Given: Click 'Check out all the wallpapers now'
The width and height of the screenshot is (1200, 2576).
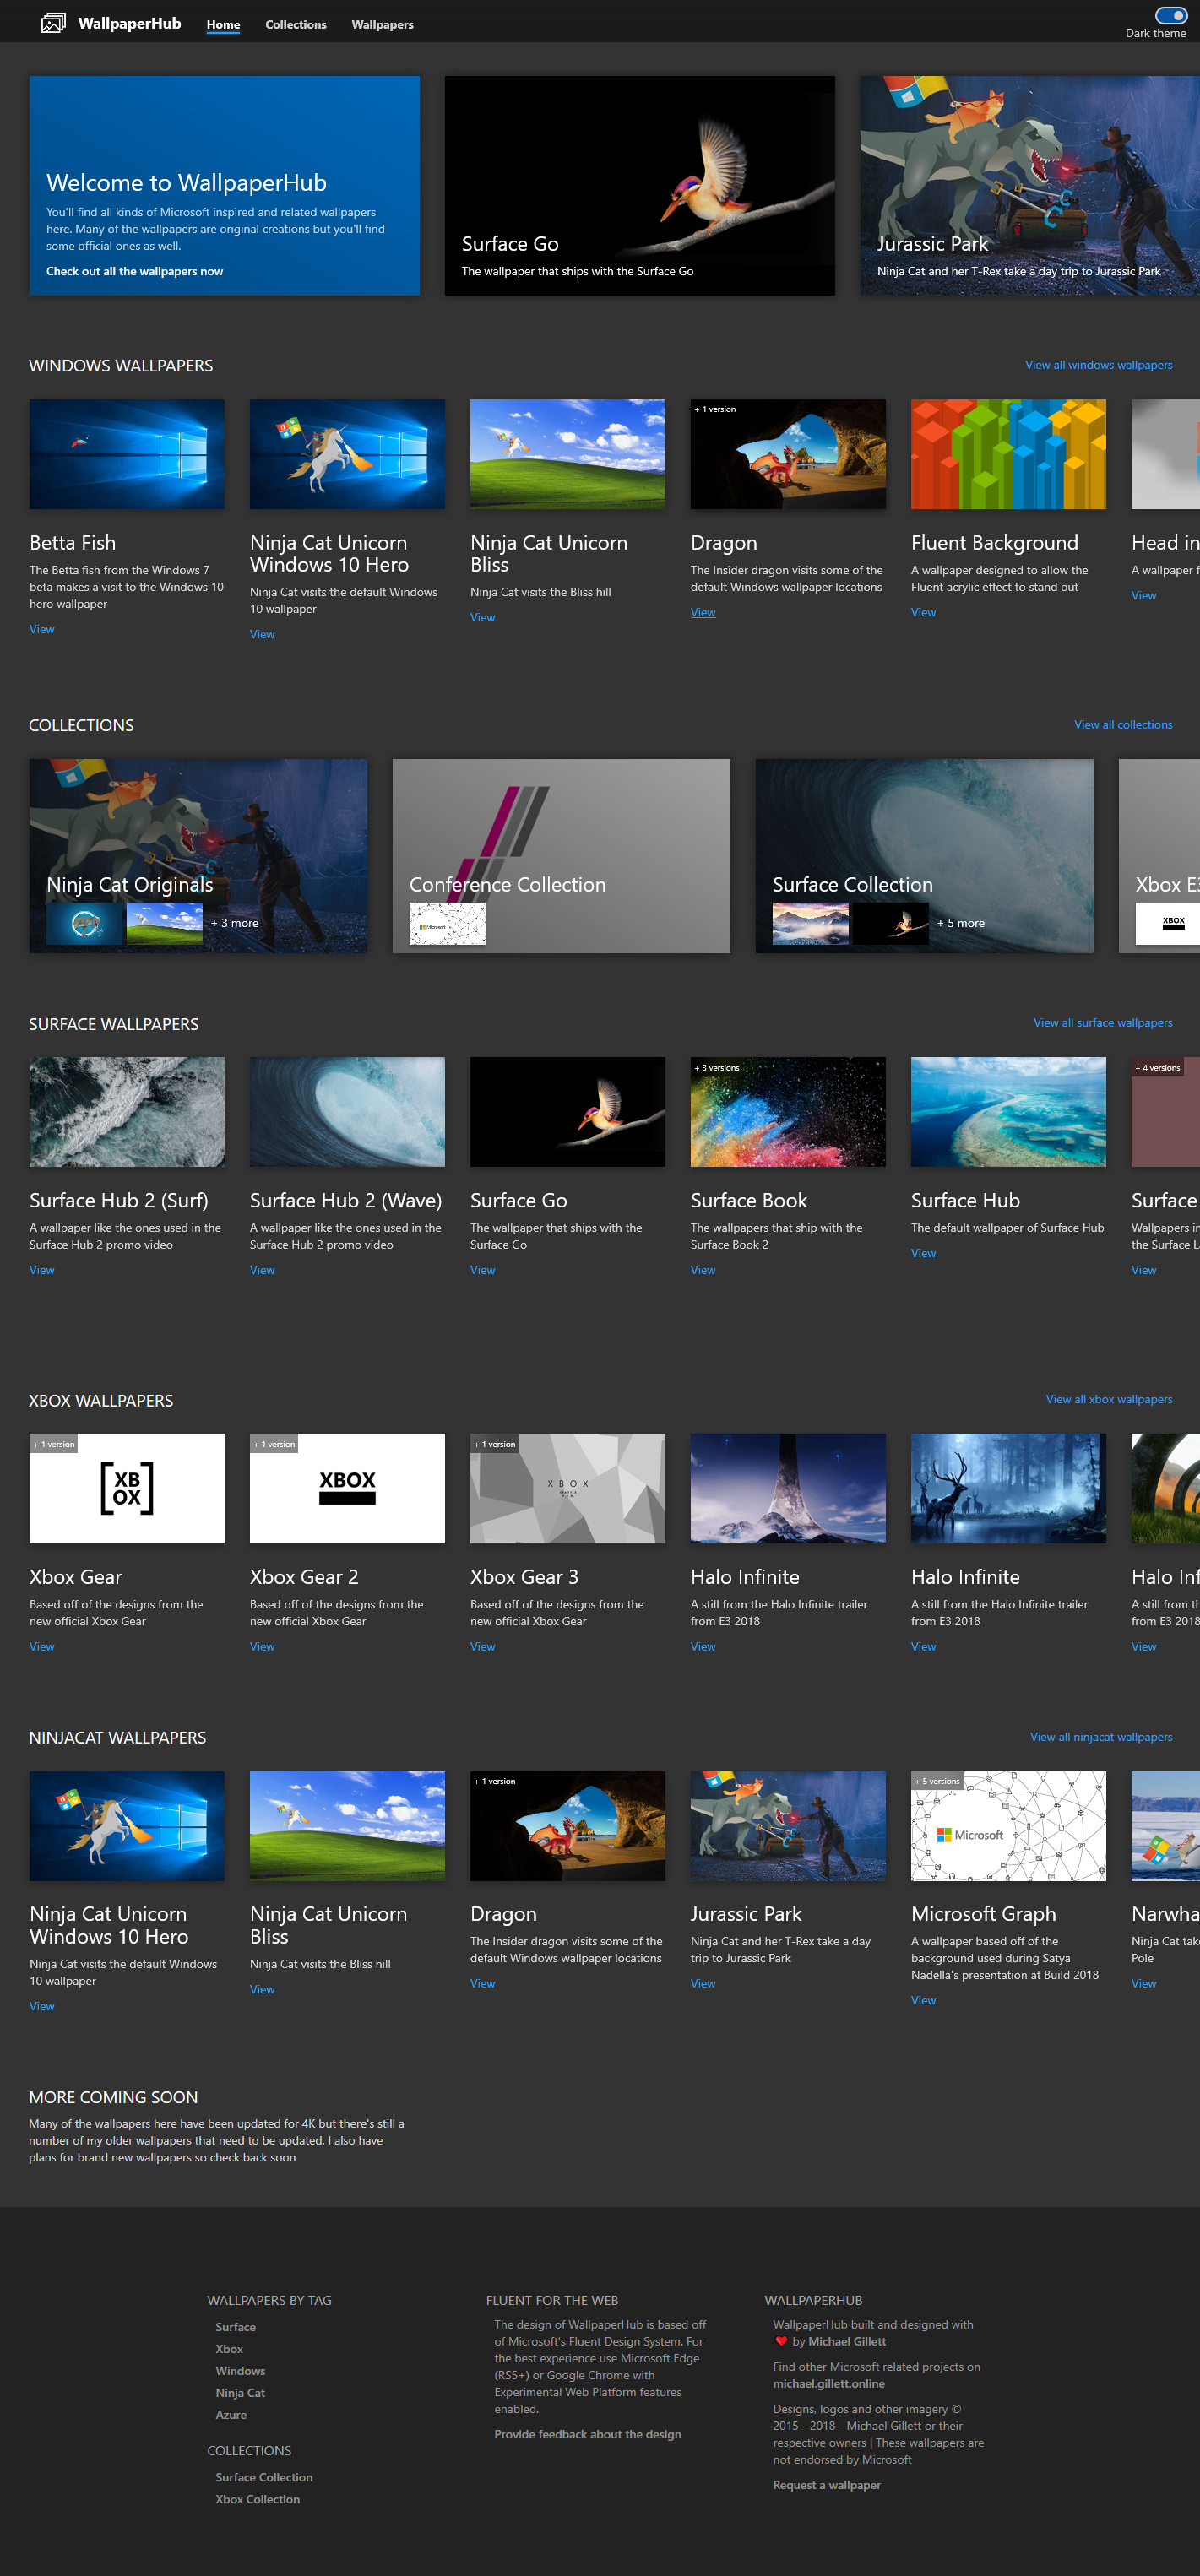Looking at the screenshot, I should pyautogui.click(x=134, y=271).
